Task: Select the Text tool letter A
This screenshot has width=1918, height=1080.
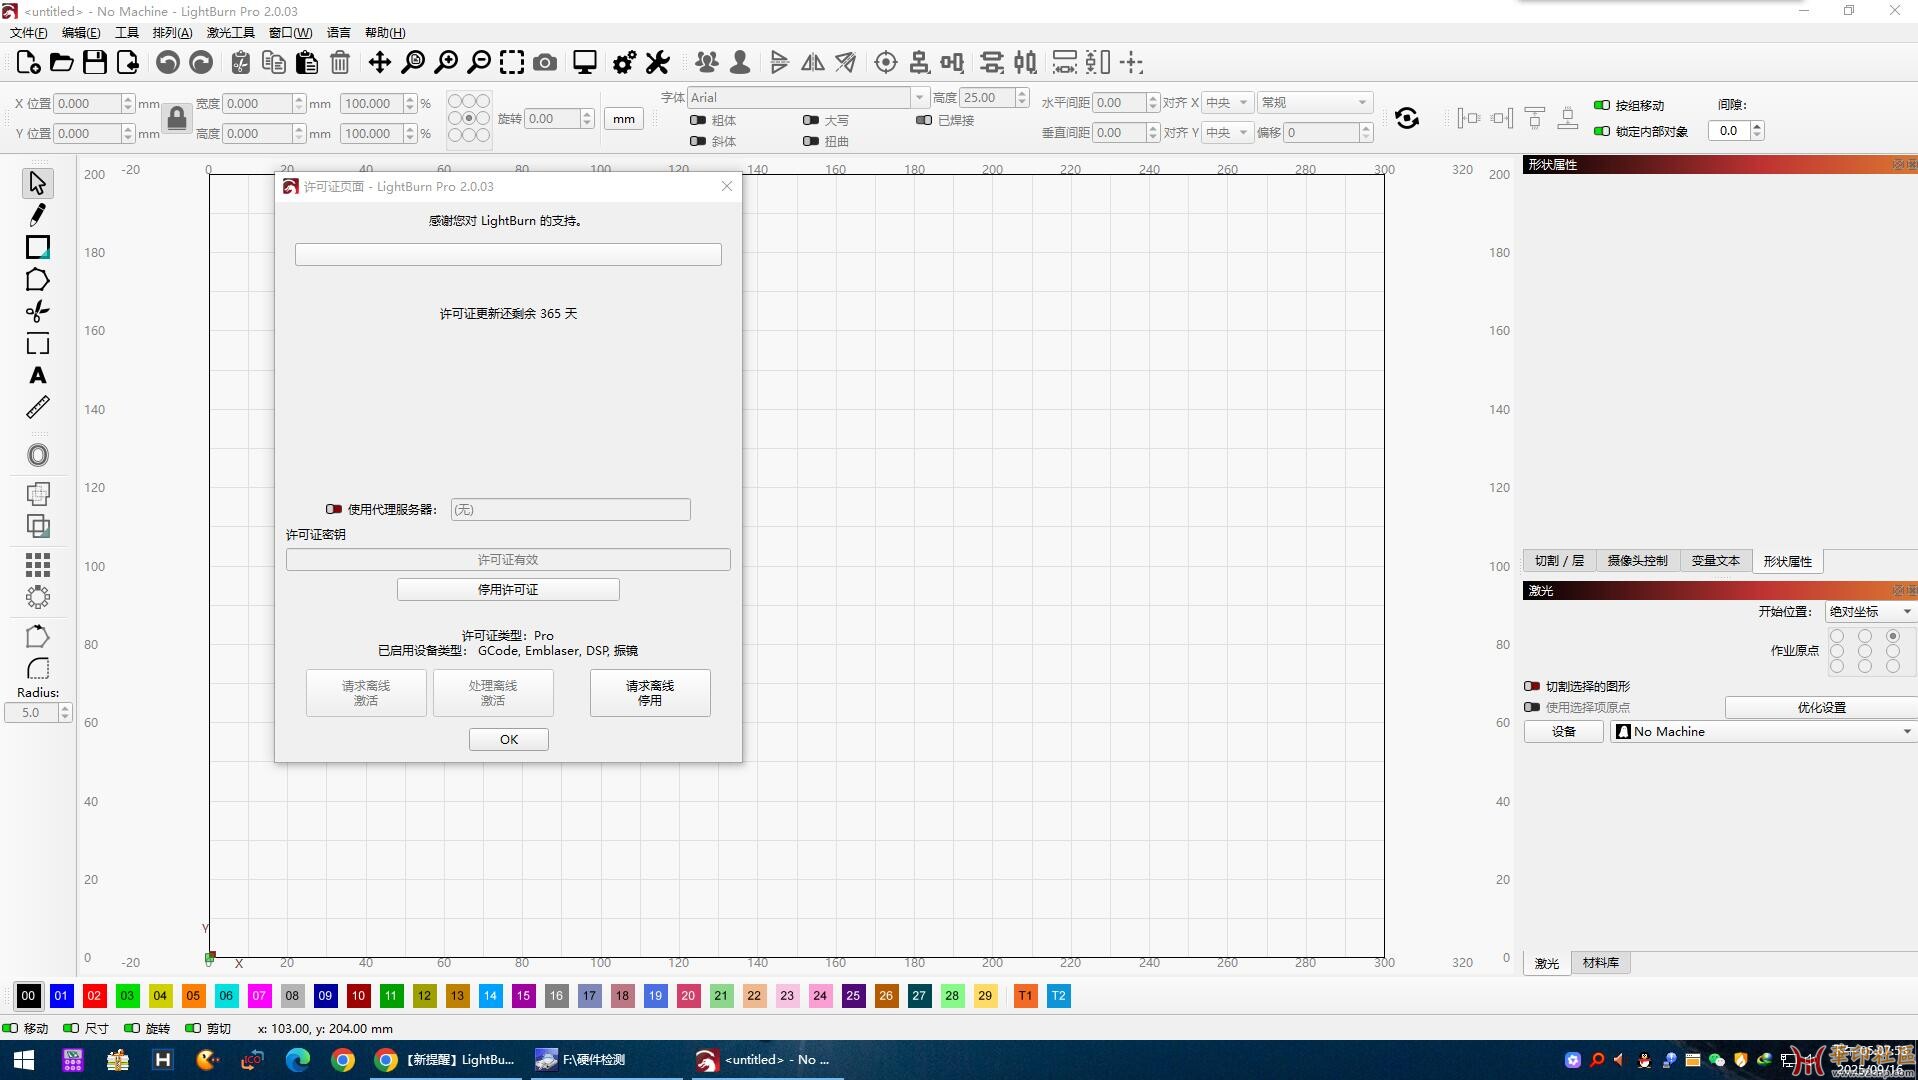Action: (x=38, y=376)
